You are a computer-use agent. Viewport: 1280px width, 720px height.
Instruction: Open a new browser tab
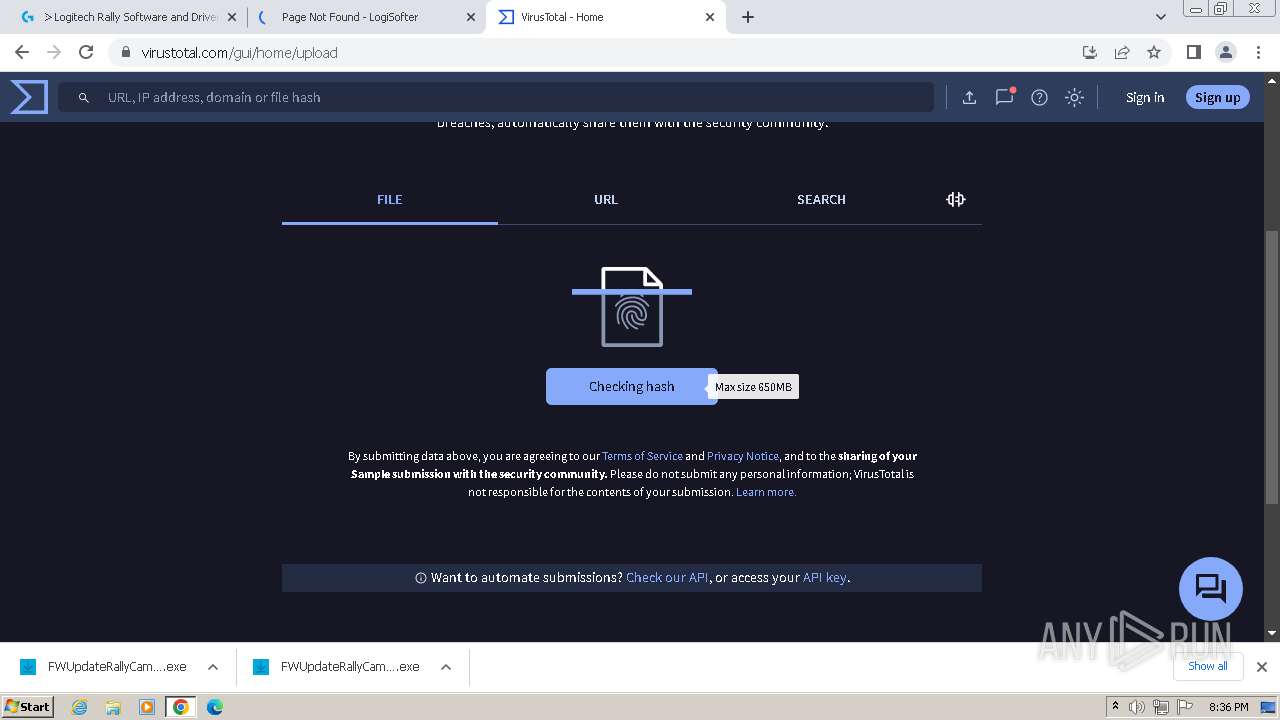[x=748, y=17]
